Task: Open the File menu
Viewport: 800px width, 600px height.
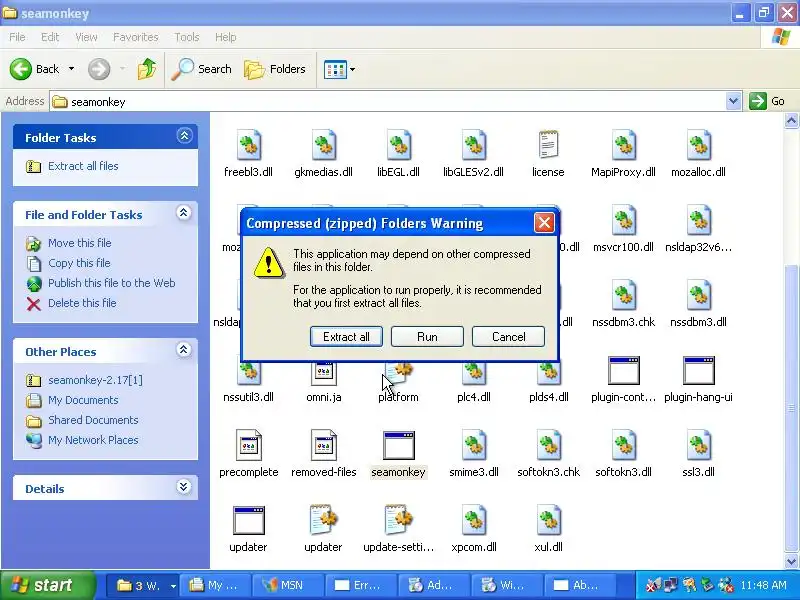Action: 17,37
